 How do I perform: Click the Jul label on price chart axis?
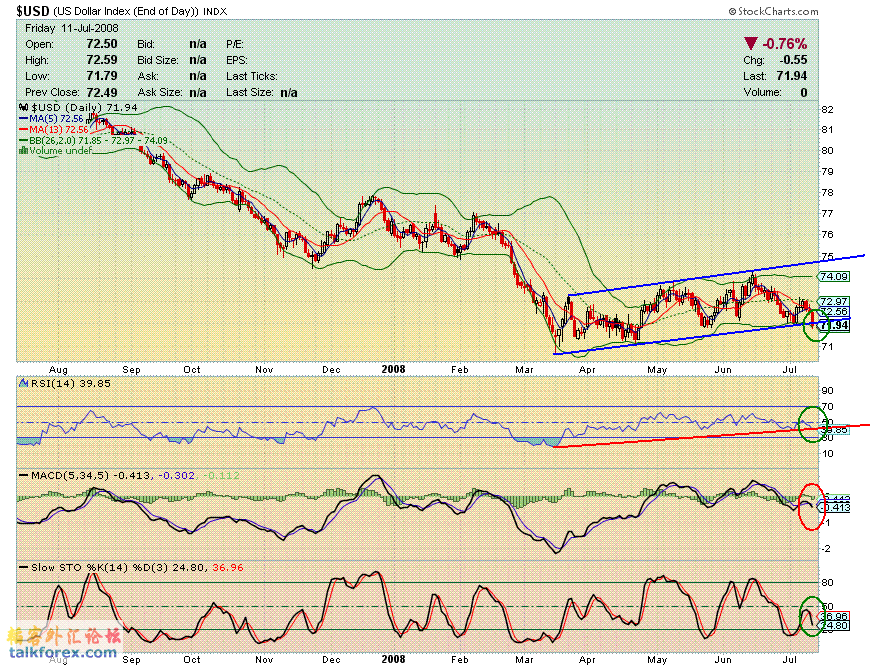tap(790, 370)
